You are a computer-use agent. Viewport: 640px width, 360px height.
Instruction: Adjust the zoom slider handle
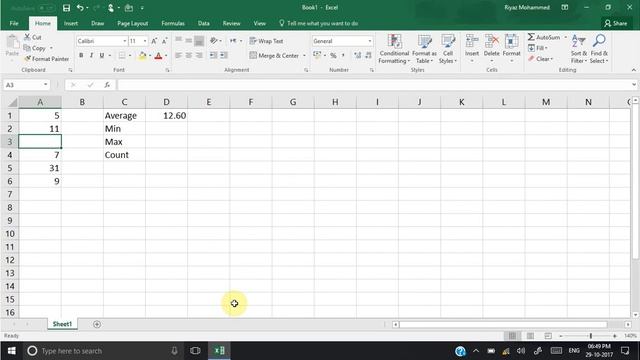590,336
